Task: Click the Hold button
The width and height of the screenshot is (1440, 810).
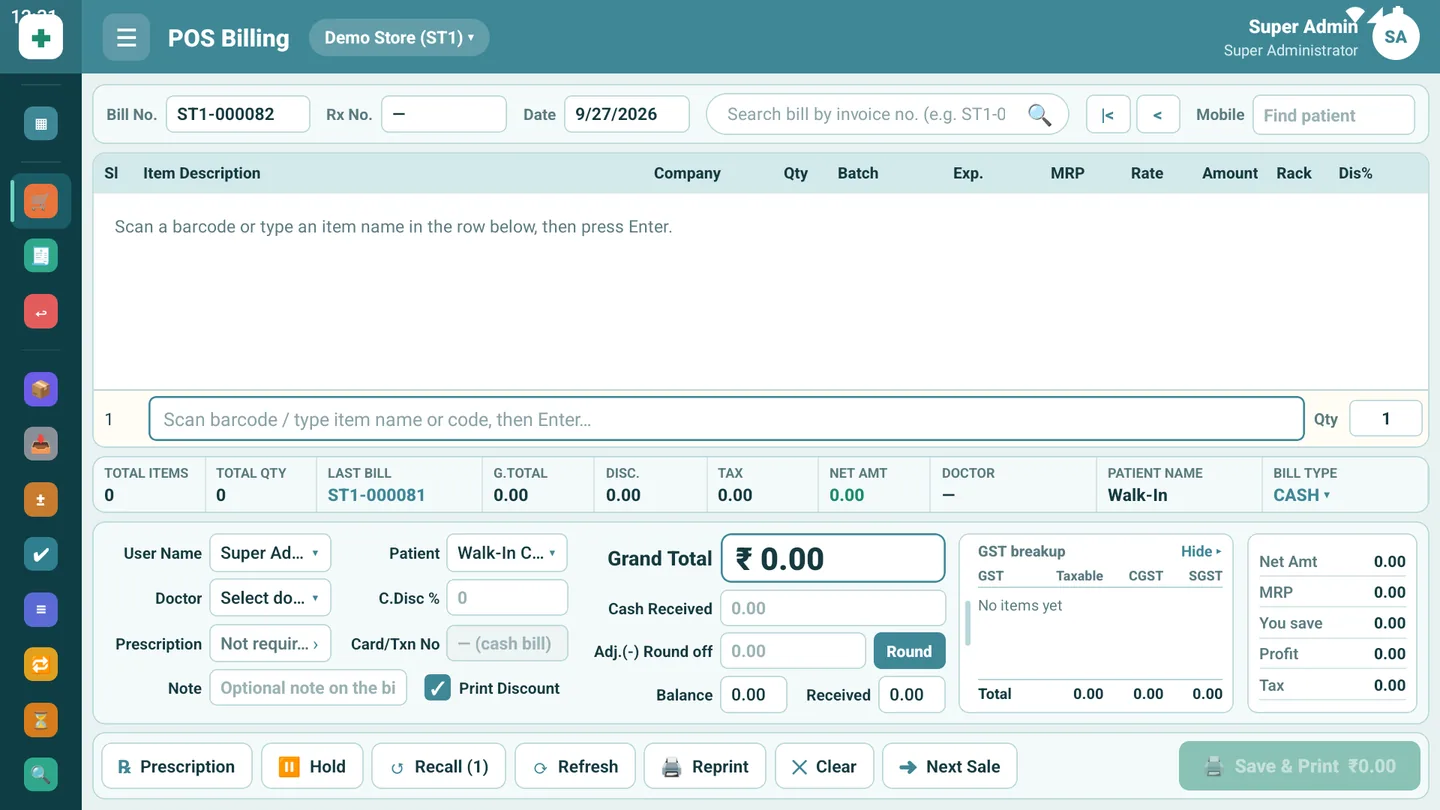Action: (x=312, y=767)
